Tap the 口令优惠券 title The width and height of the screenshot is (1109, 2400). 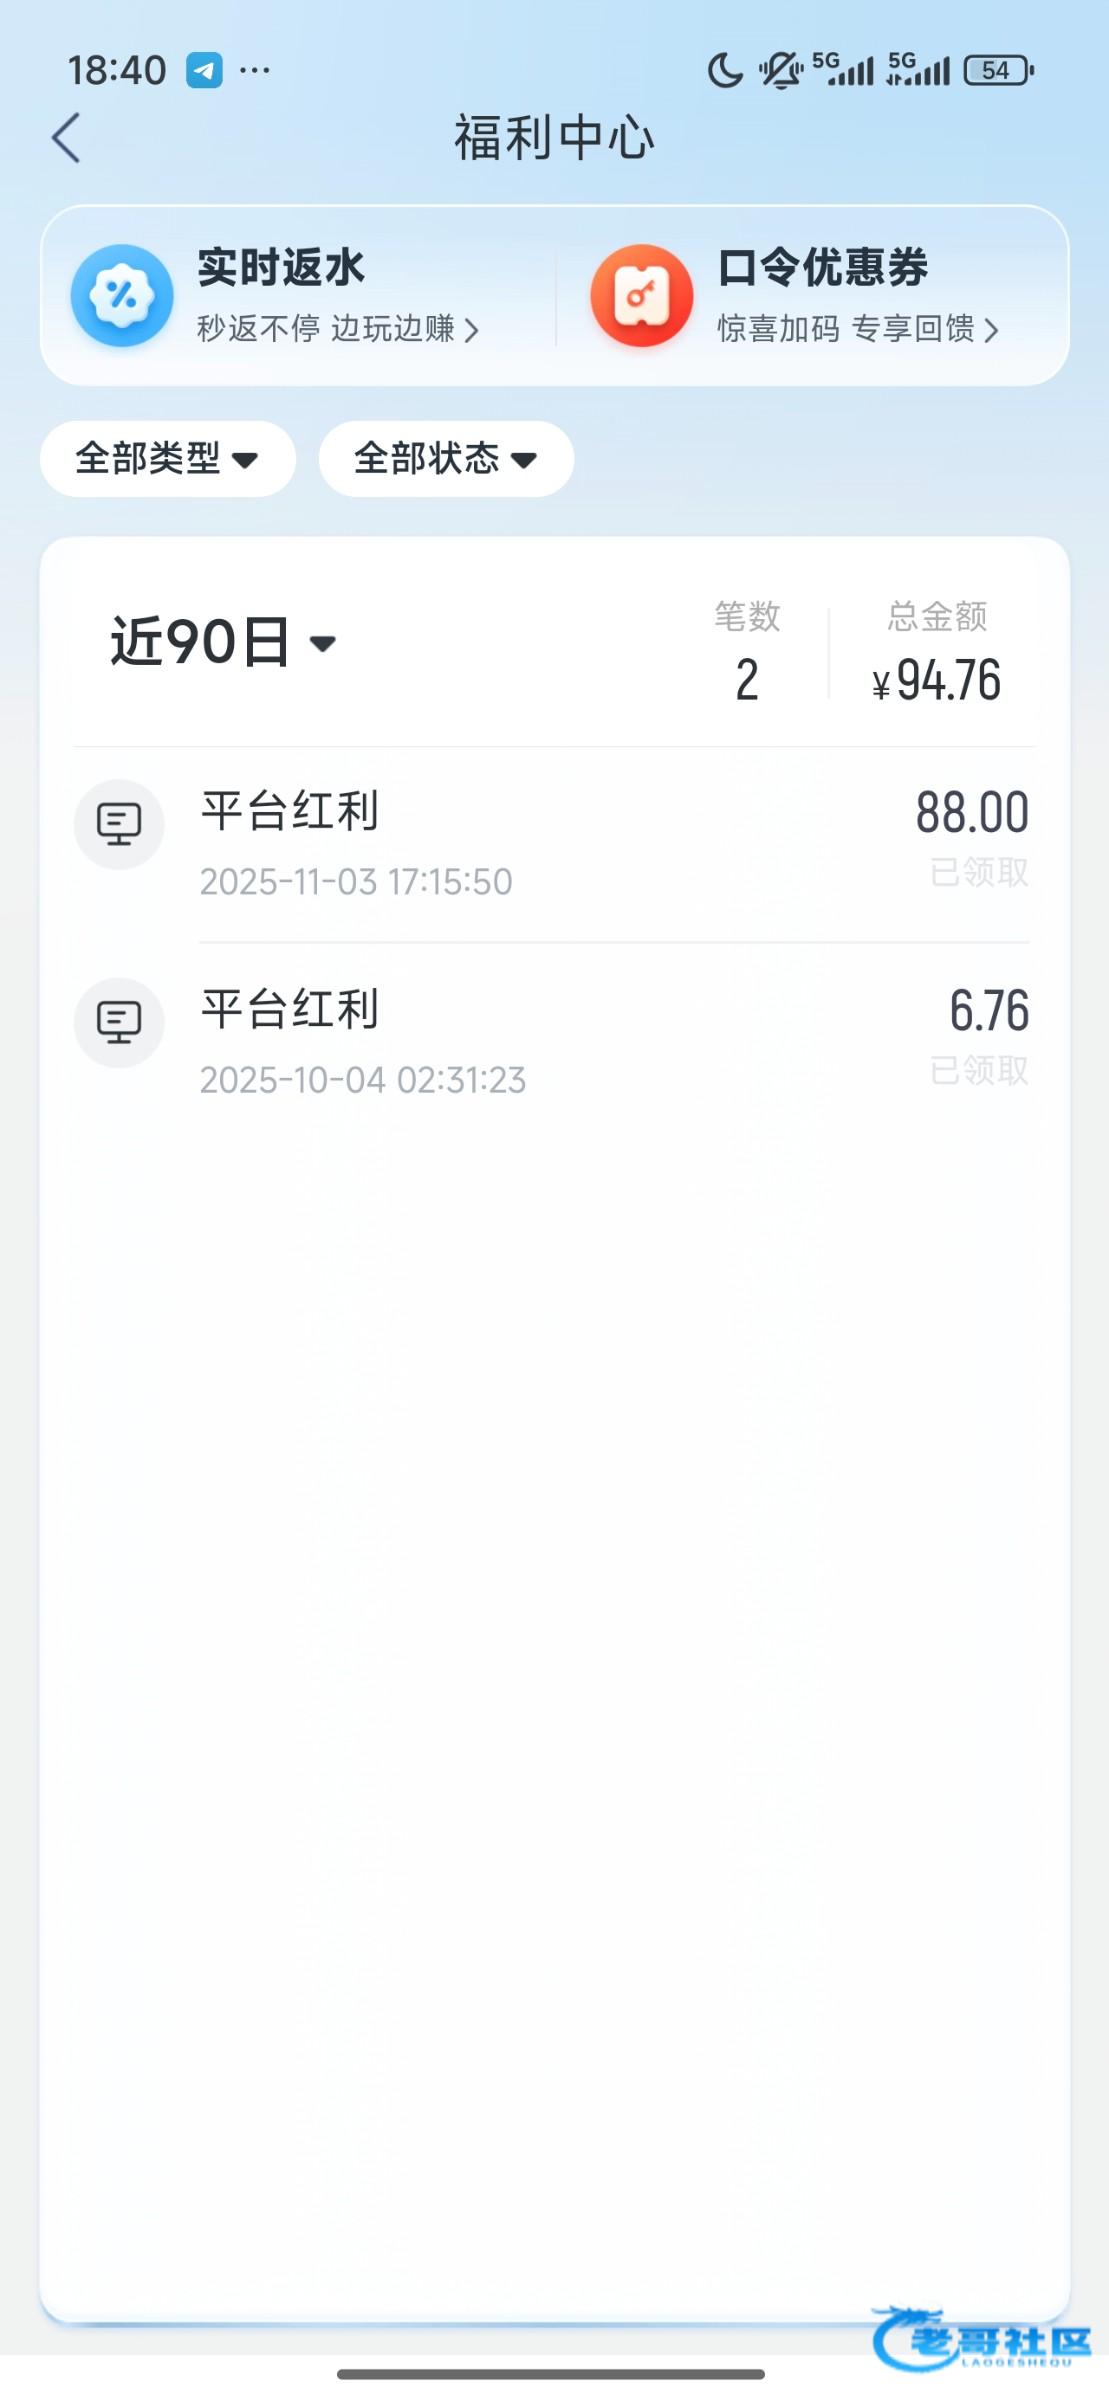coord(823,268)
